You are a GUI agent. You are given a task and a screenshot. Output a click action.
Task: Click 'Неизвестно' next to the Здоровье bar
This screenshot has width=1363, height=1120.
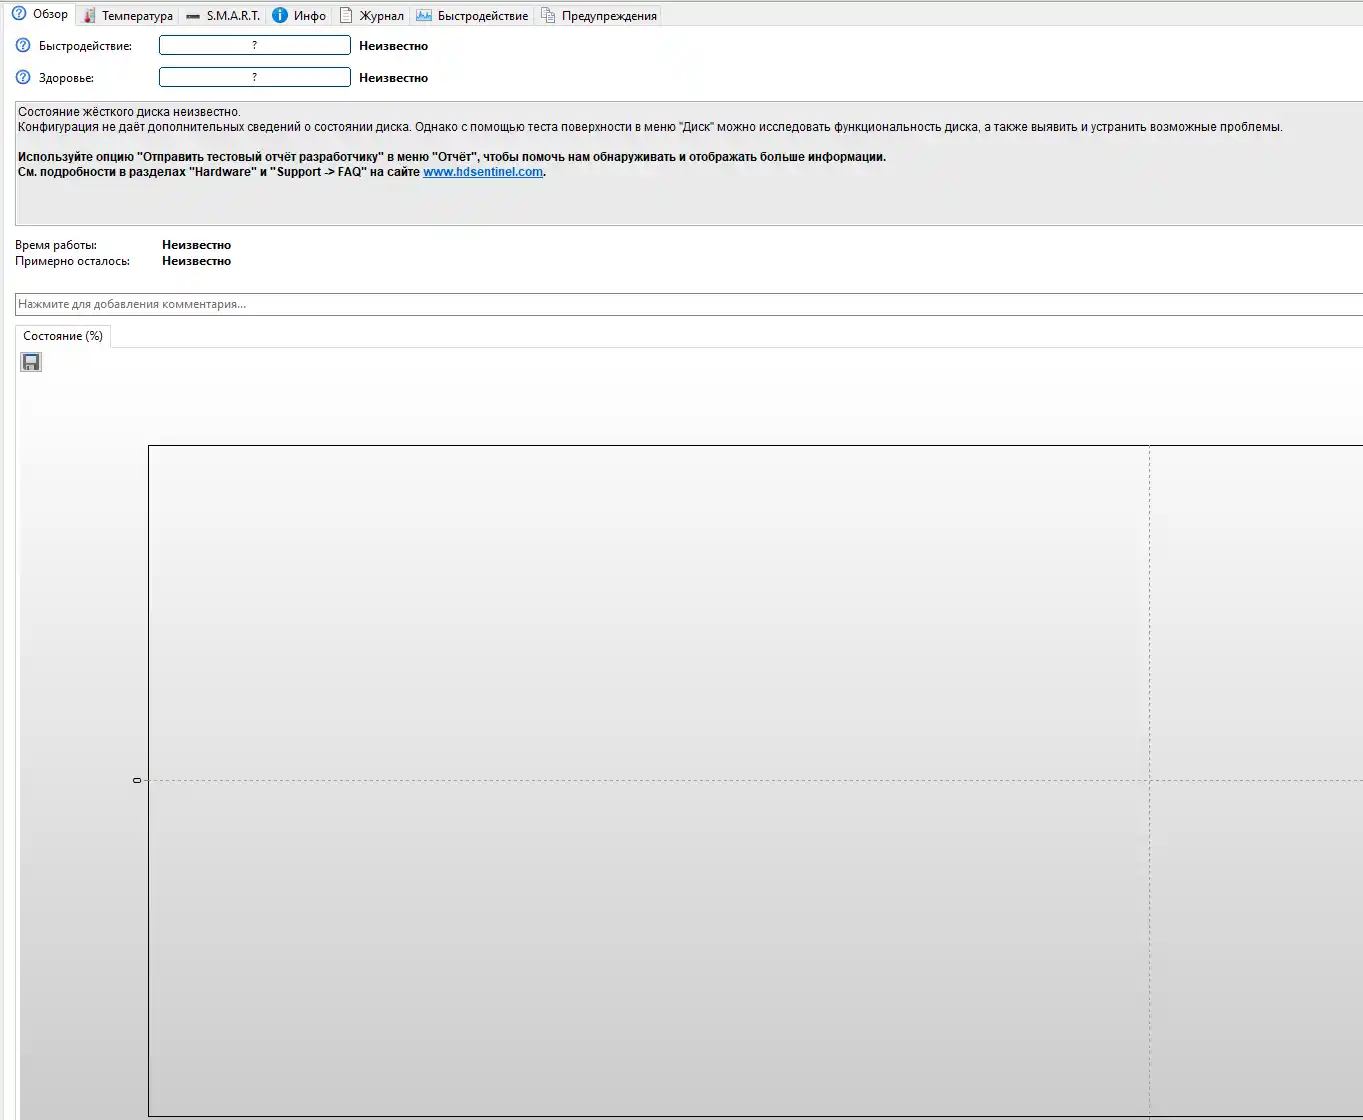[x=394, y=77]
